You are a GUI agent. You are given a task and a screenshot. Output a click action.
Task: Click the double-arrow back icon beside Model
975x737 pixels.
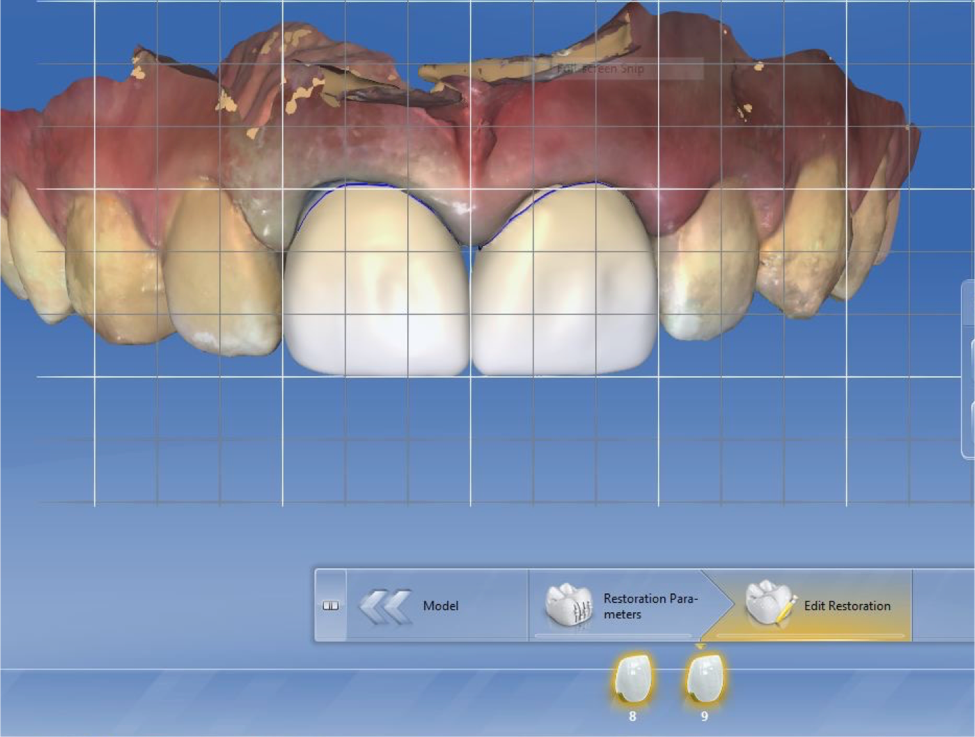click(385, 606)
